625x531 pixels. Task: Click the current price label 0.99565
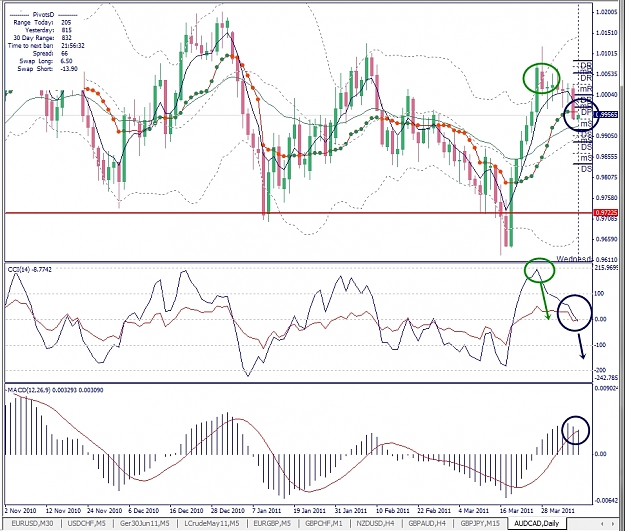click(x=605, y=115)
